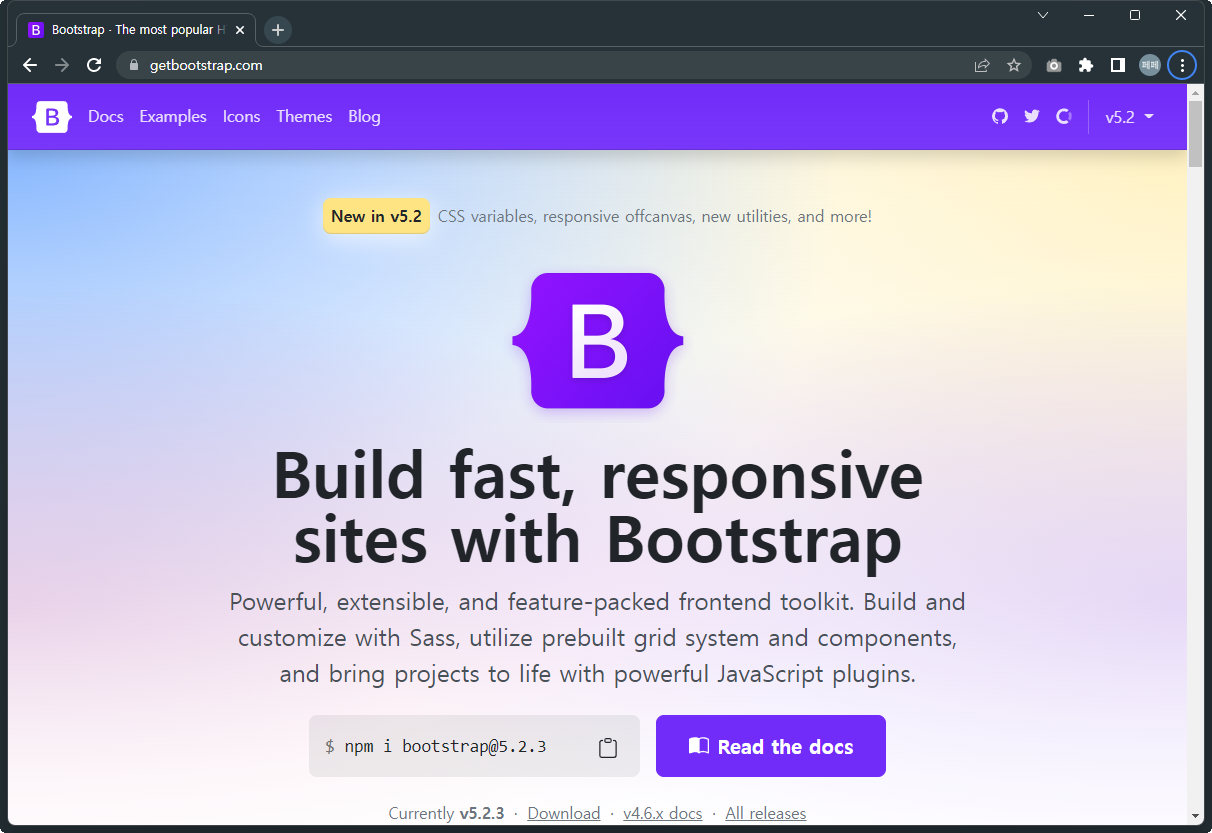Click the large Bootstrap B logo
Screen dimensions: 1212x833
pyautogui.click(x=598, y=341)
